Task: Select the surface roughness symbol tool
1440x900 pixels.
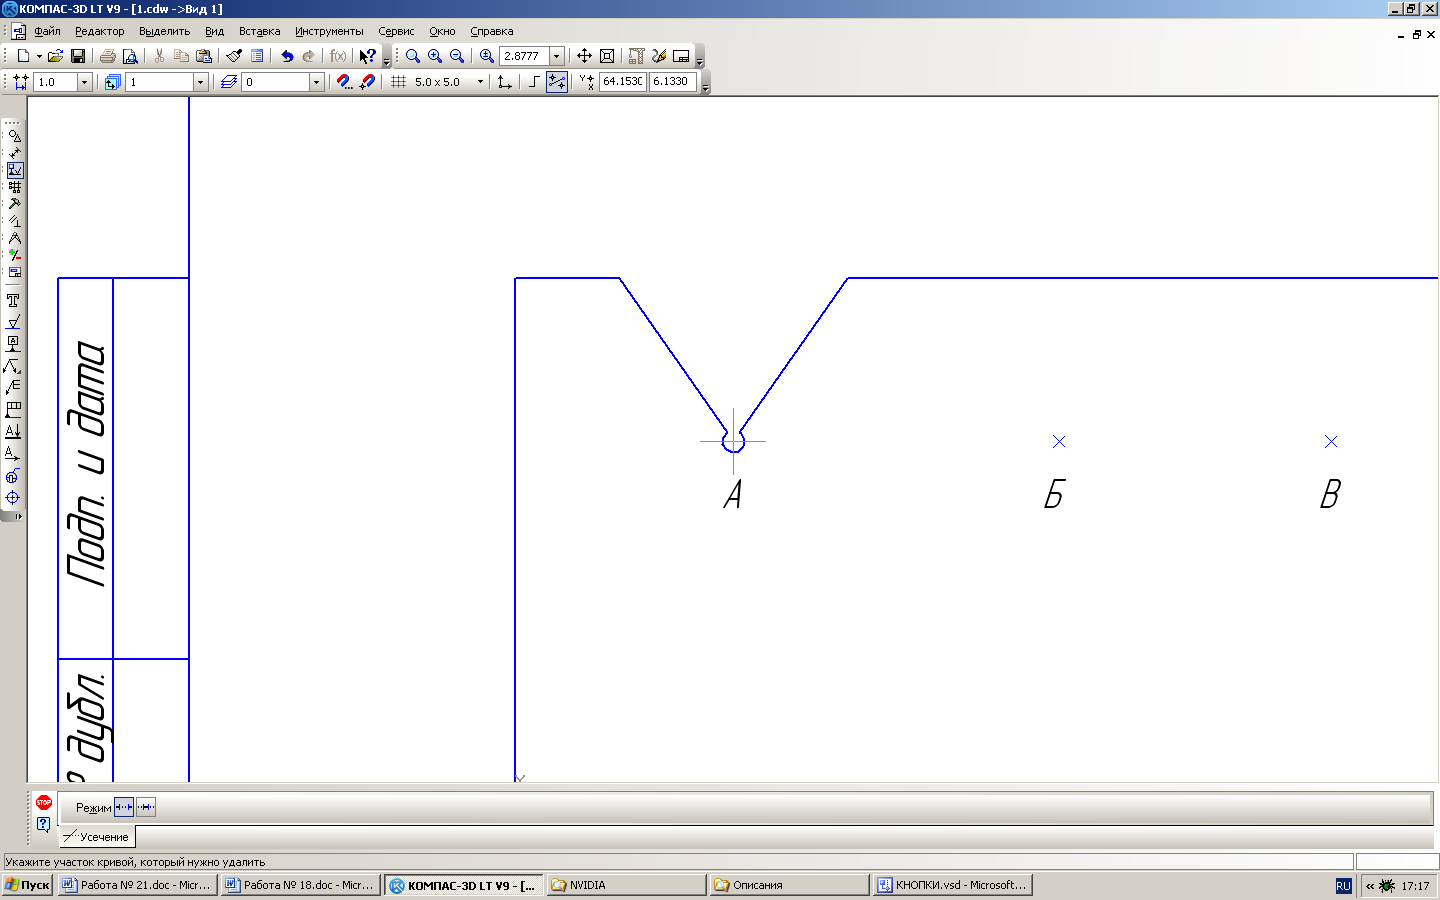Action: pos(13,322)
